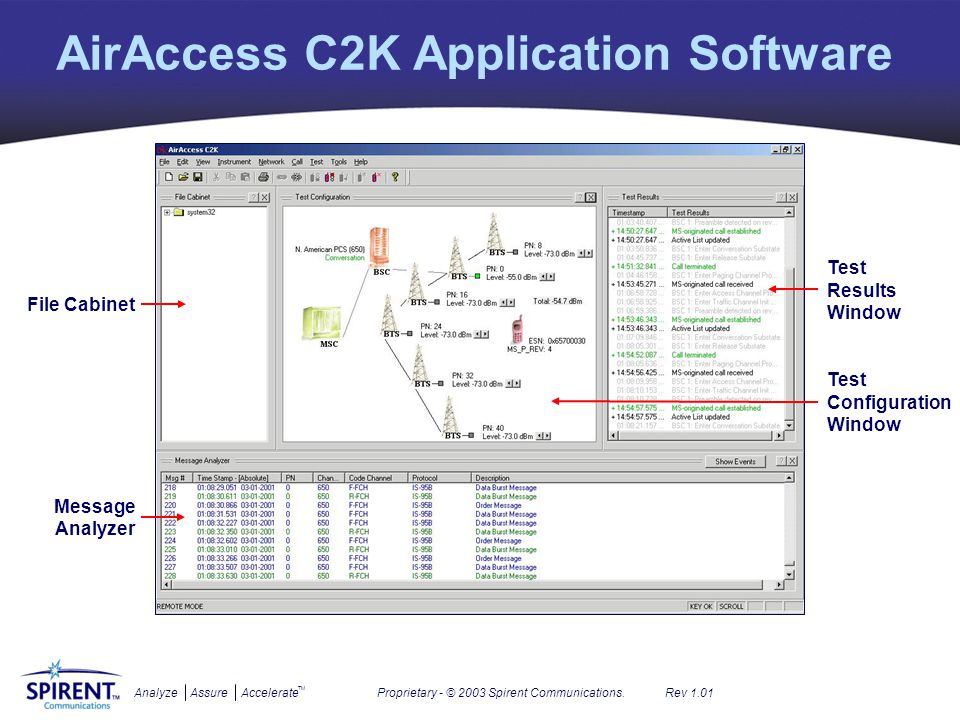
Task: Toggle the status square of PN: 16 BTS
Action: click(x=437, y=302)
